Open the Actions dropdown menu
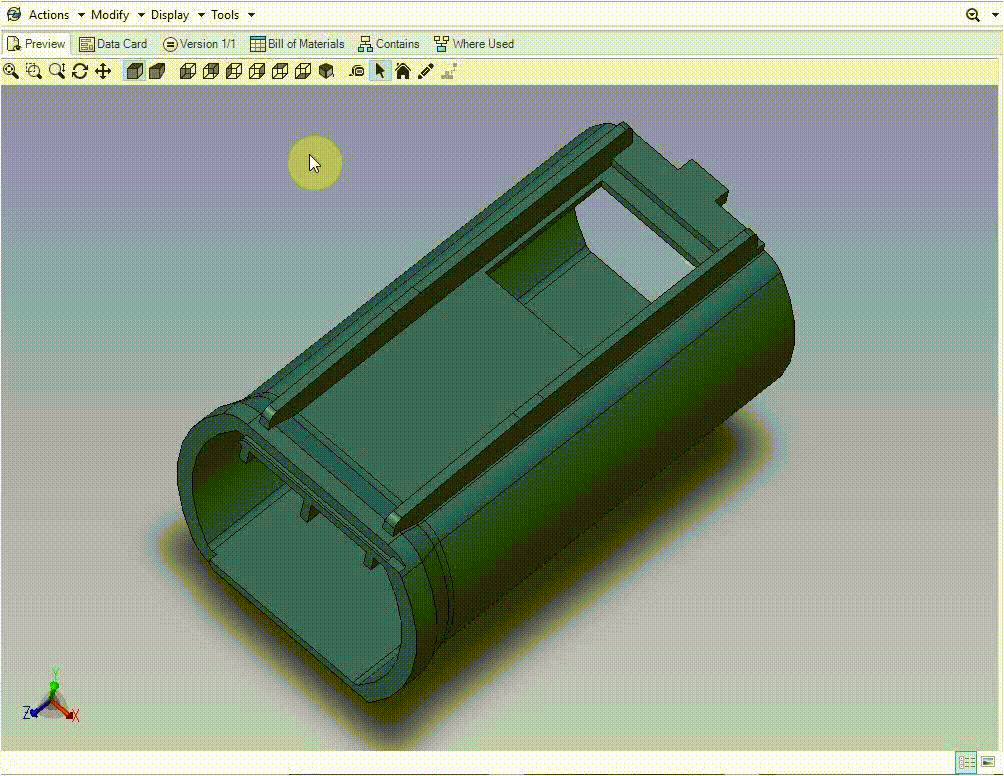Viewport: 1004px width, 776px height. click(x=49, y=15)
